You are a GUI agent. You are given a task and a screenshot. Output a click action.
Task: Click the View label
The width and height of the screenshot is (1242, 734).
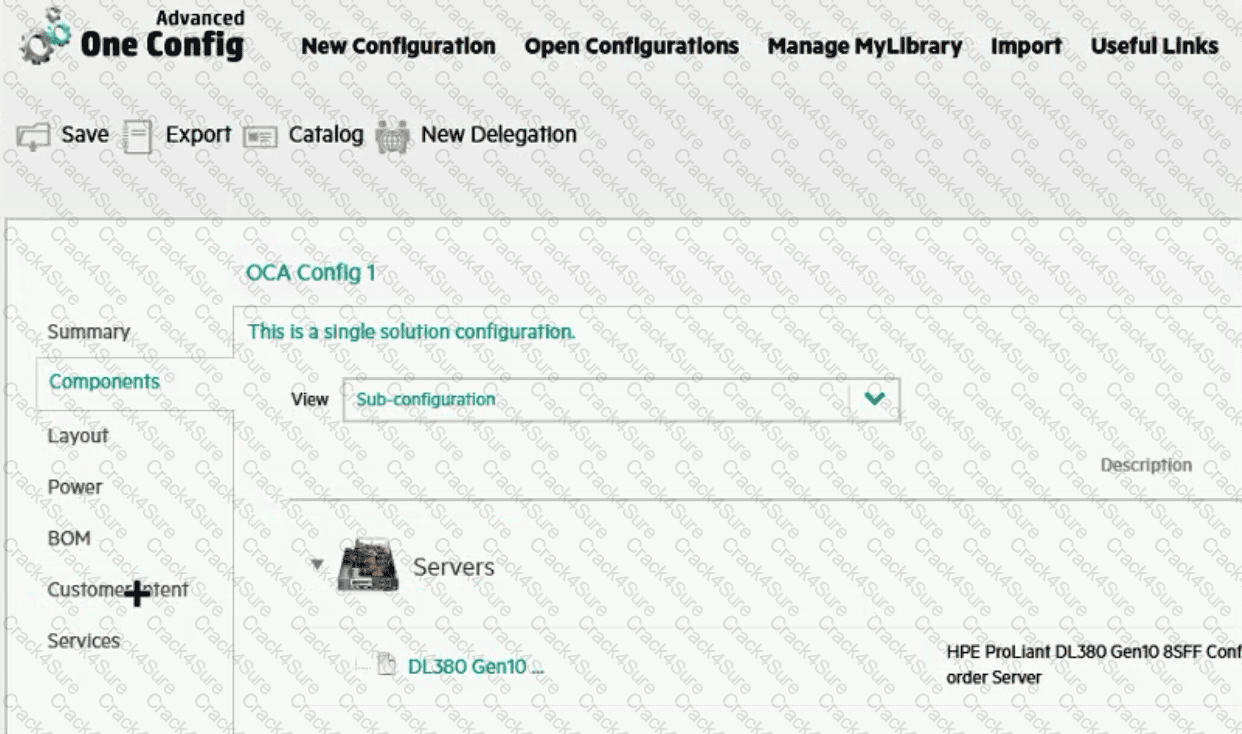pyautogui.click(x=310, y=399)
